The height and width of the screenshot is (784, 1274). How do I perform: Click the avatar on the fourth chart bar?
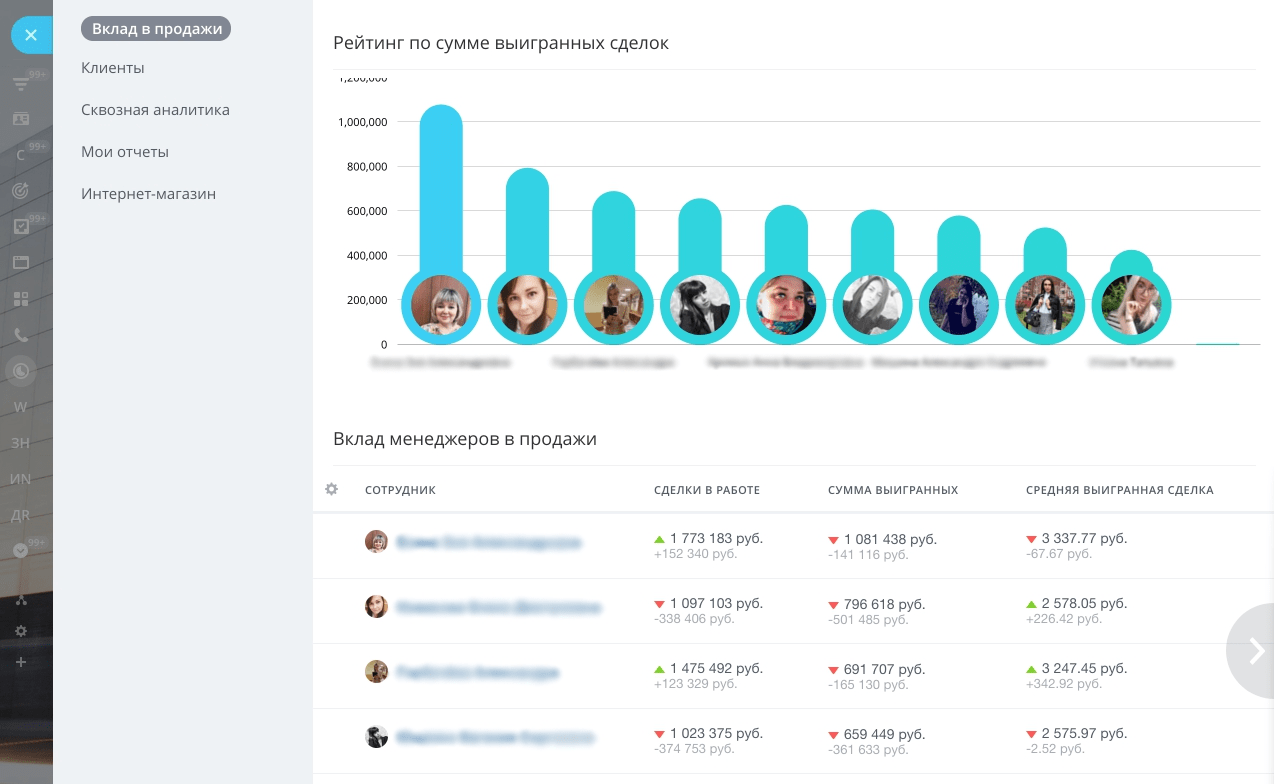700,305
